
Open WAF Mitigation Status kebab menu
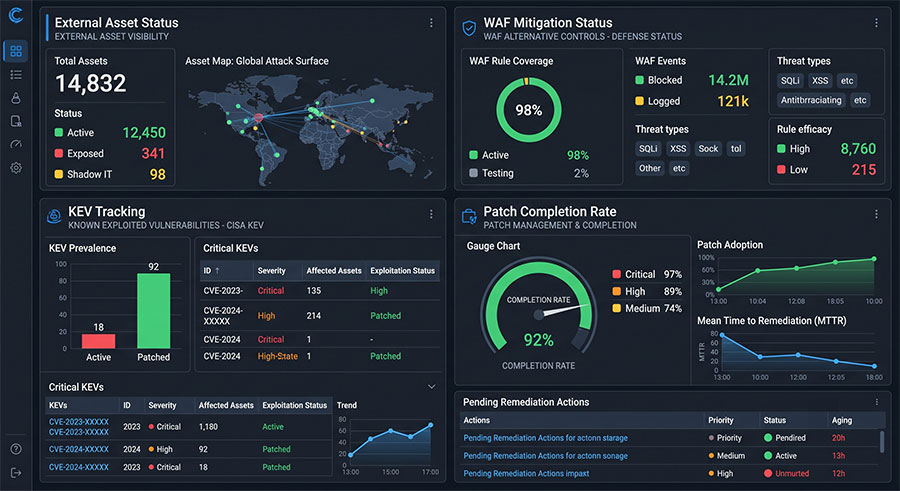pyautogui.click(x=876, y=23)
